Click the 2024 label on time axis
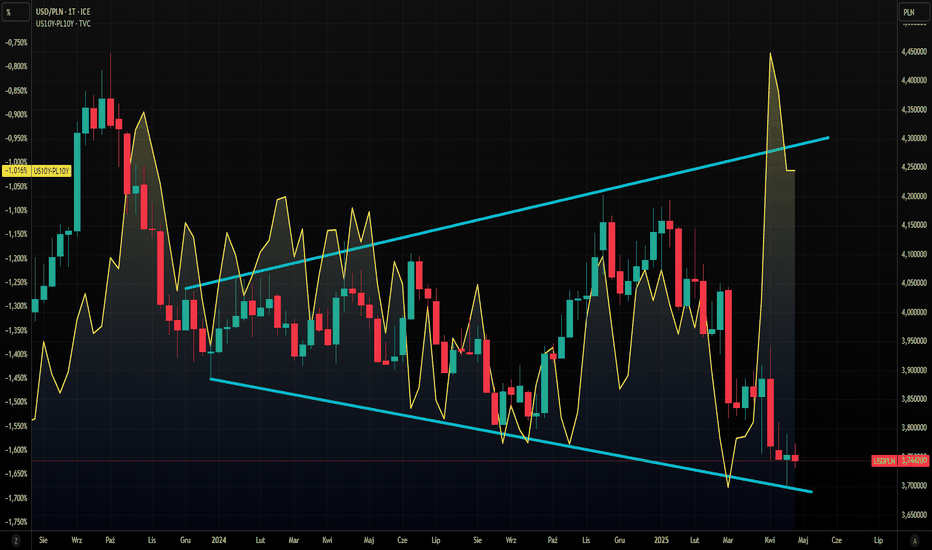The height and width of the screenshot is (550, 932). coord(219,538)
